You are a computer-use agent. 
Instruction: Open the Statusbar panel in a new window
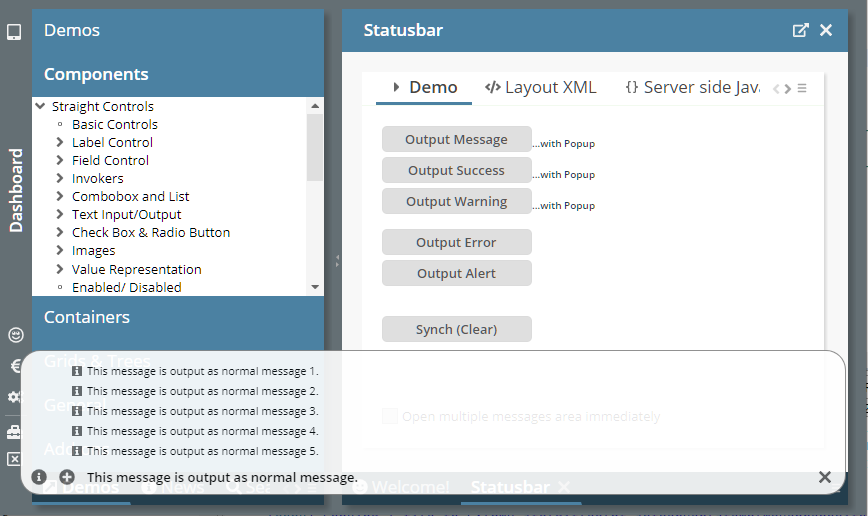[x=800, y=30]
